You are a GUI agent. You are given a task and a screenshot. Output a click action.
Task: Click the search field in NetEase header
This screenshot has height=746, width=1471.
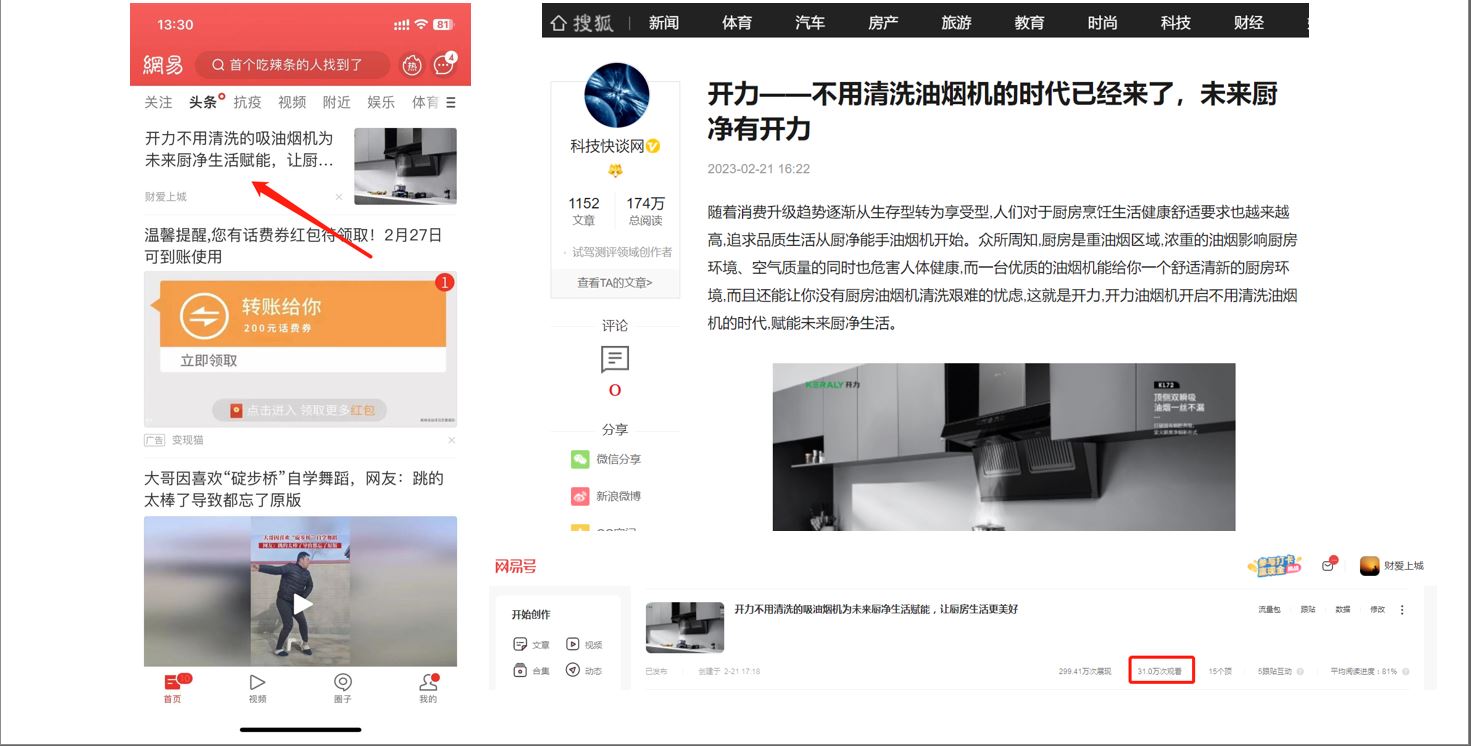[293, 65]
